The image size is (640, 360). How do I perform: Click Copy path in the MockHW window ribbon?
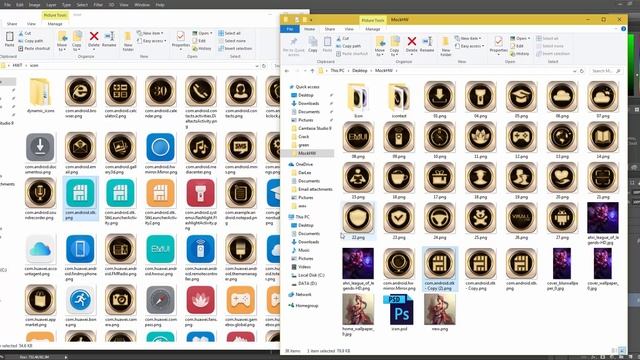[348, 46]
